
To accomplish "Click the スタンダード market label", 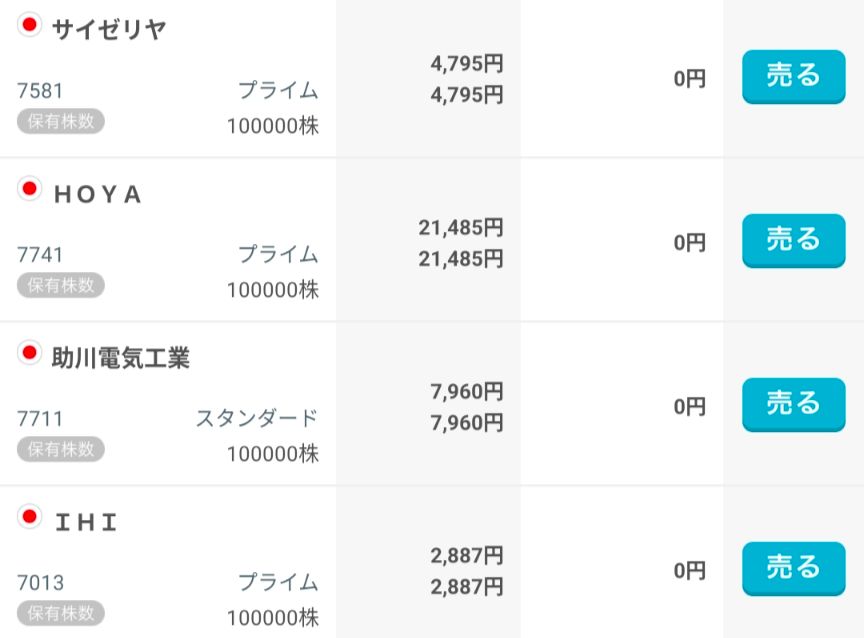I will [256, 418].
